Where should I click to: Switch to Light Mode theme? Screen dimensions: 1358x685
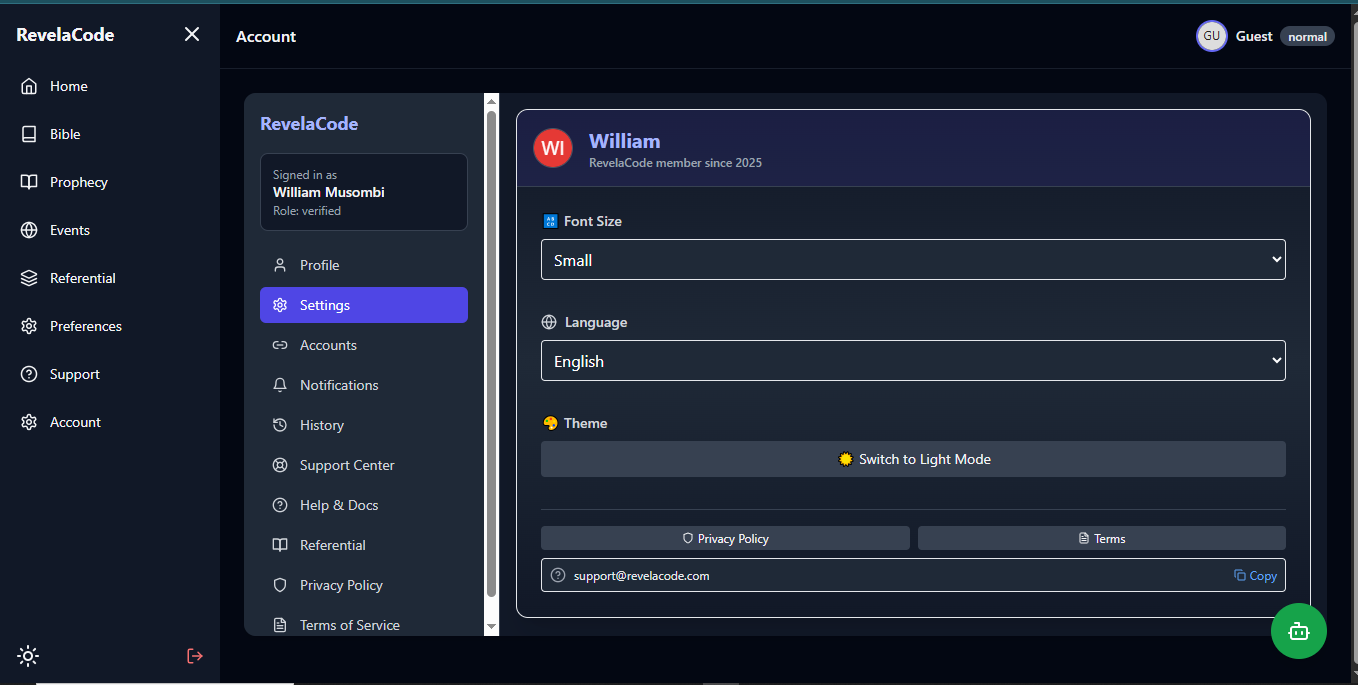click(913, 459)
